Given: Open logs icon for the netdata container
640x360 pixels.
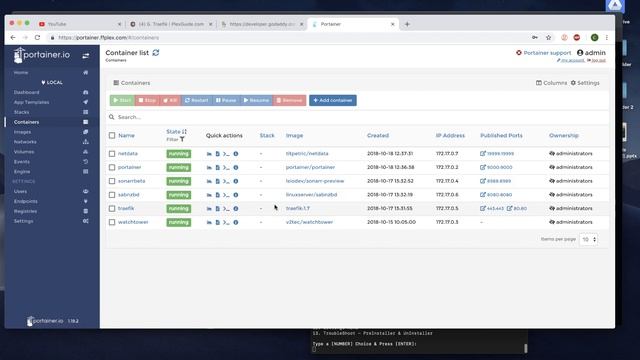Looking at the screenshot, I should [218, 154].
